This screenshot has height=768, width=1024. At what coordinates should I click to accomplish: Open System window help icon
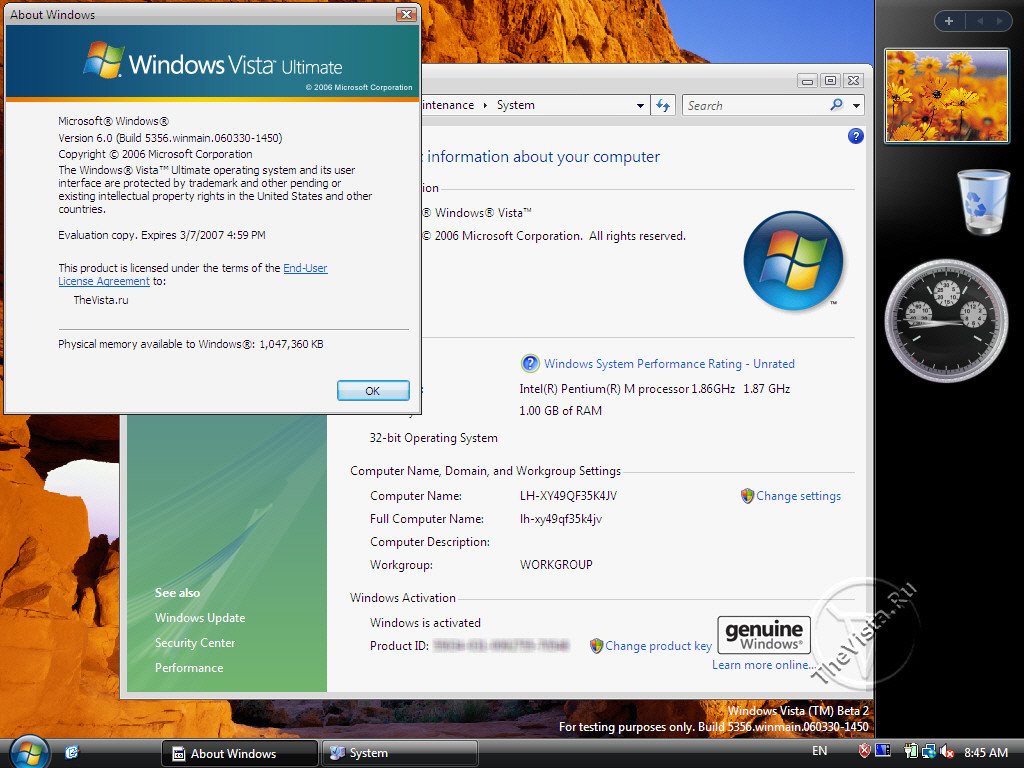click(x=856, y=136)
